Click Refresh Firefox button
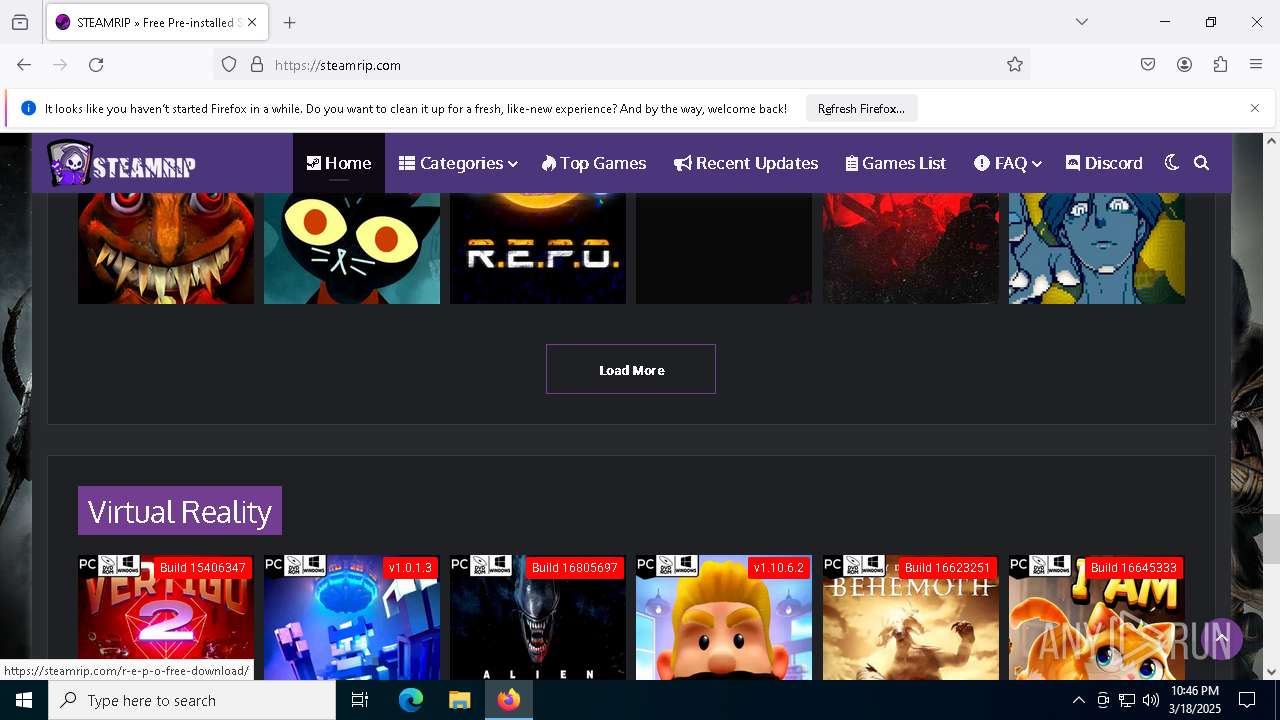This screenshot has width=1280, height=720. coord(861,109)
